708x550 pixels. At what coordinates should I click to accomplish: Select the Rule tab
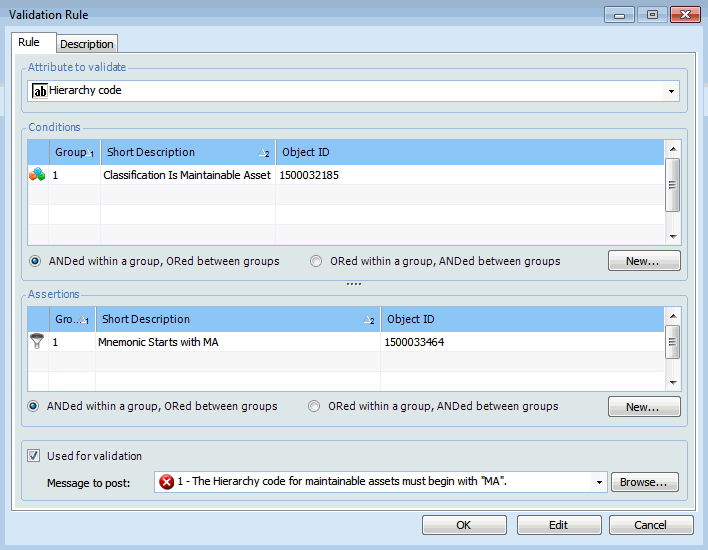point(29,43)
